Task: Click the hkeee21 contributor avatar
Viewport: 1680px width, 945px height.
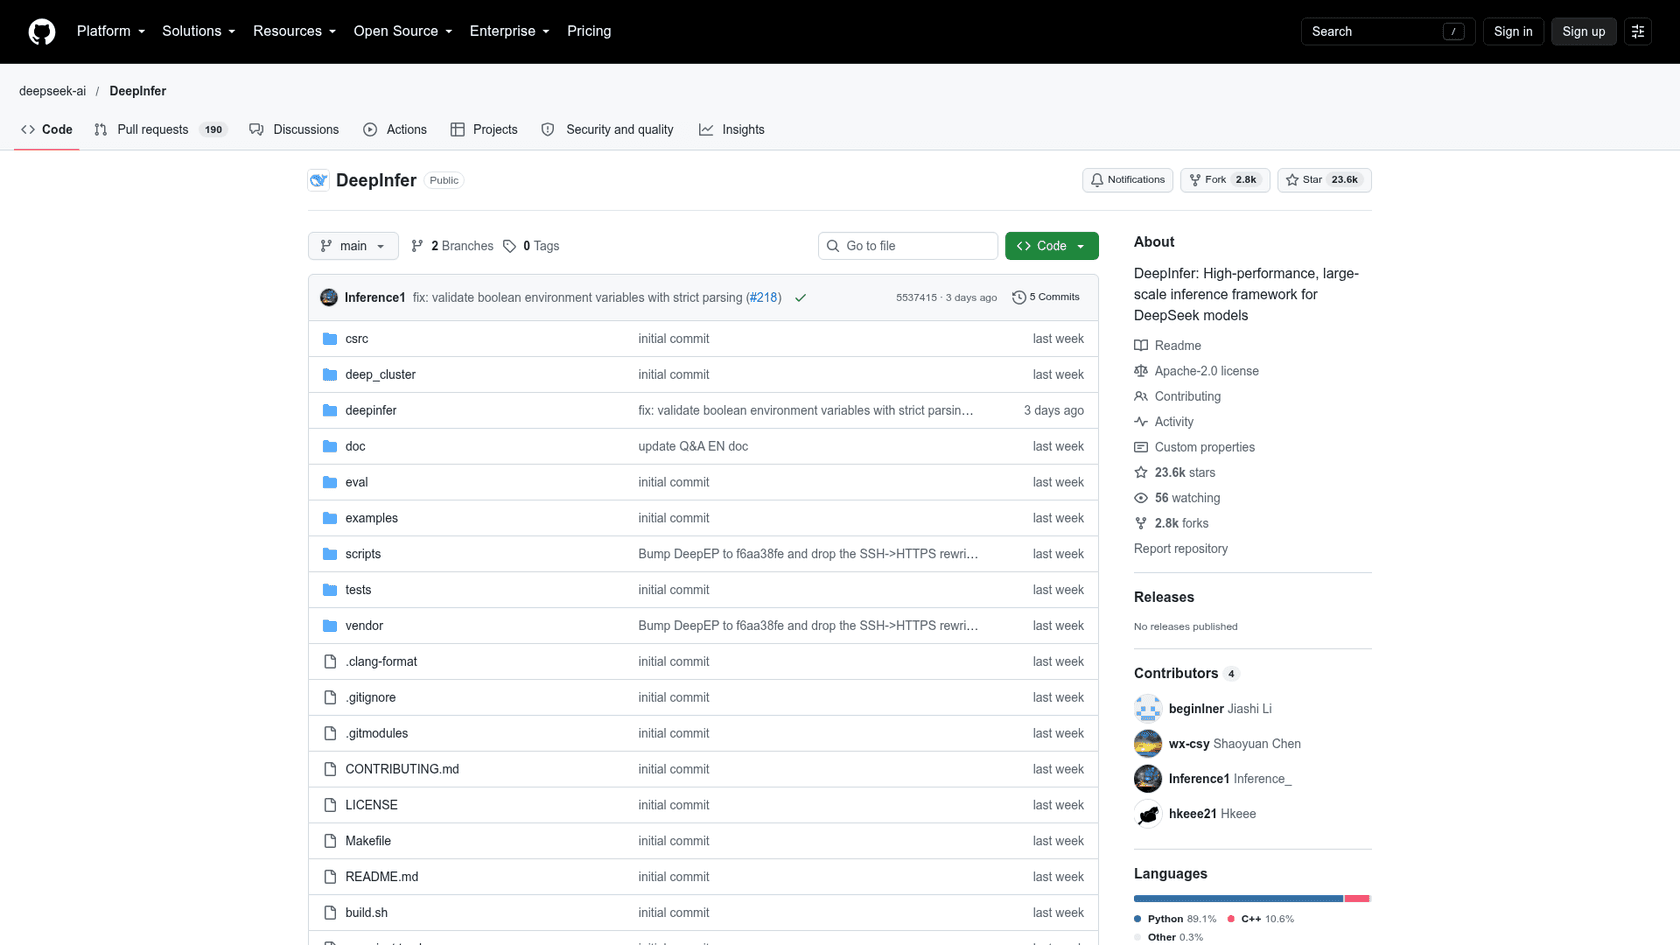Action: pos(1148,814)
